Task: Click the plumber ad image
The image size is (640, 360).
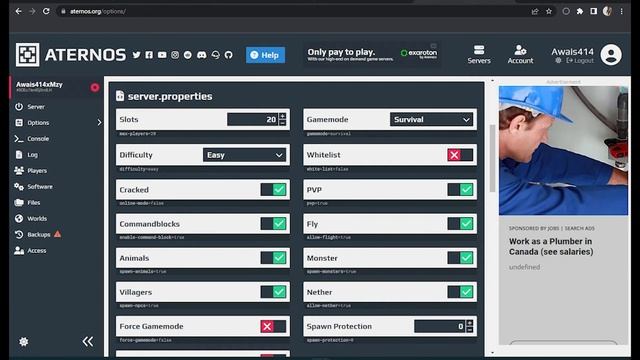Action: [x=563, y=150]
